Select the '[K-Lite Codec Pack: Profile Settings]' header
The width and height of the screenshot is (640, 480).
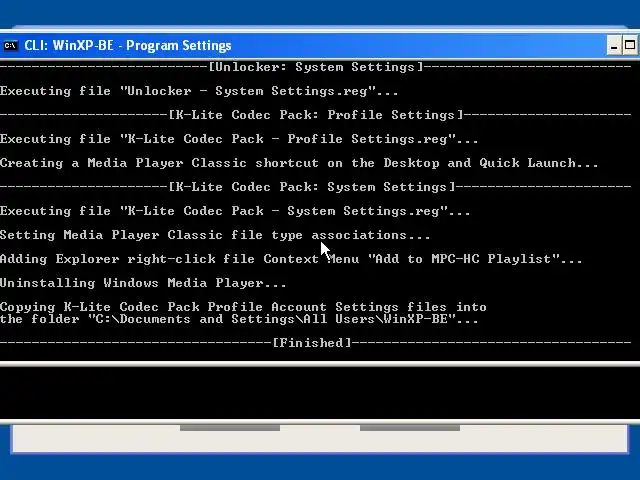click(x=316, y=115)
